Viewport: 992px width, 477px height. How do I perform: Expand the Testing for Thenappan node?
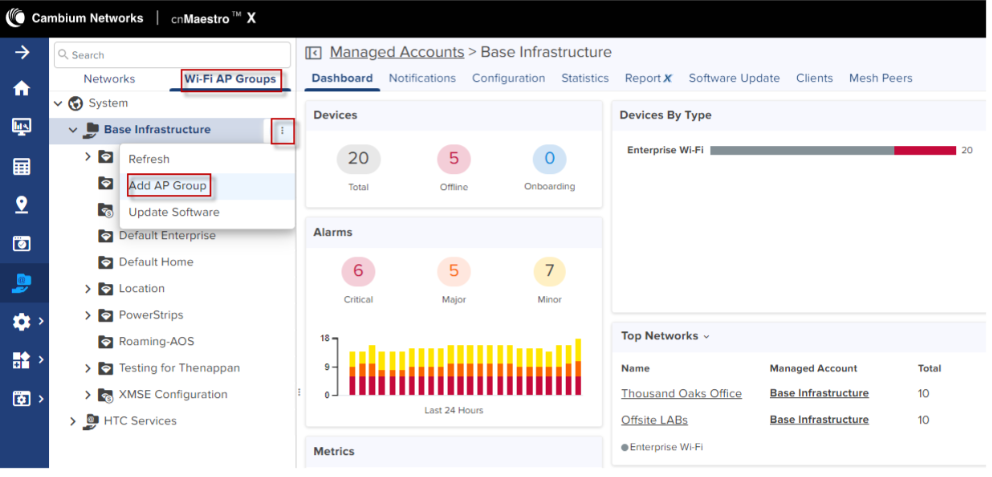point(88,368)
